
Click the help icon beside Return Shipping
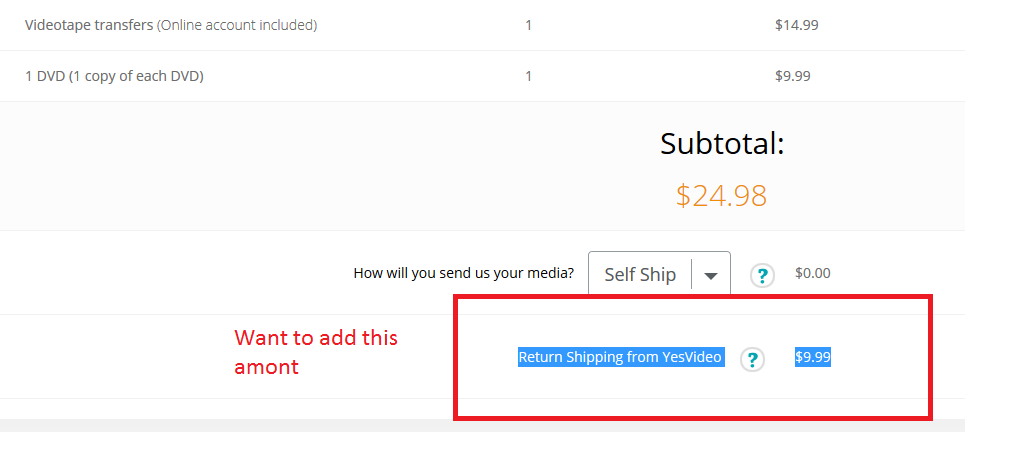point(753,359)
